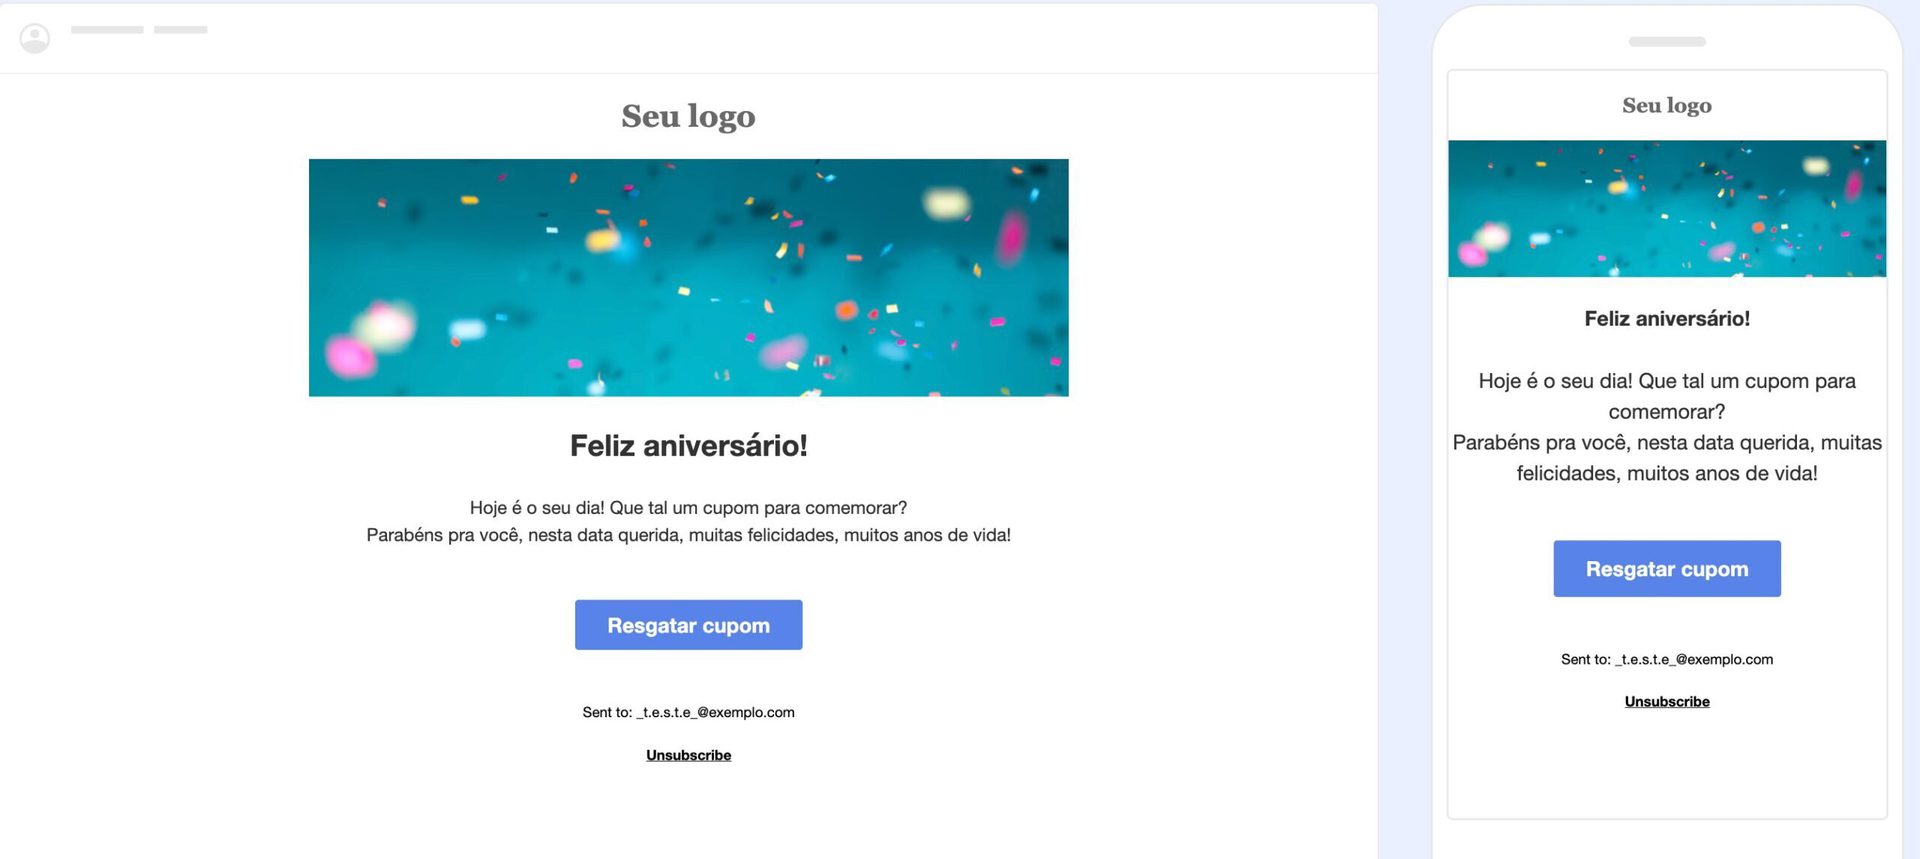Click 'Parabéns pra você' line in desktop preview
This screenshot has height=859, width=1920.
point(688,535)
